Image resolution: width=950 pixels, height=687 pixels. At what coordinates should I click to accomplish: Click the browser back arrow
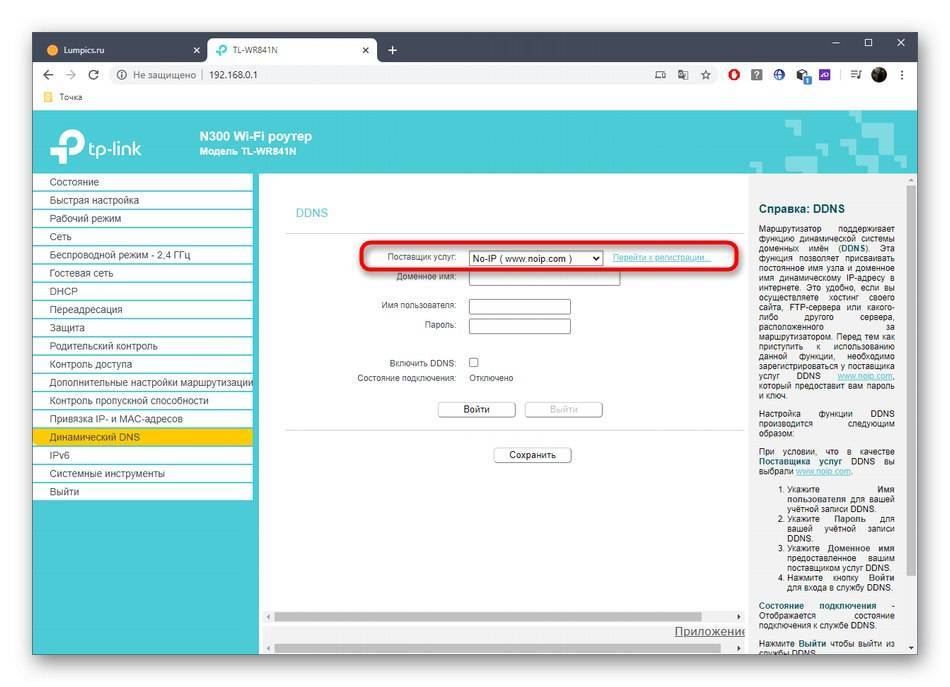click(x=48, y=75)
